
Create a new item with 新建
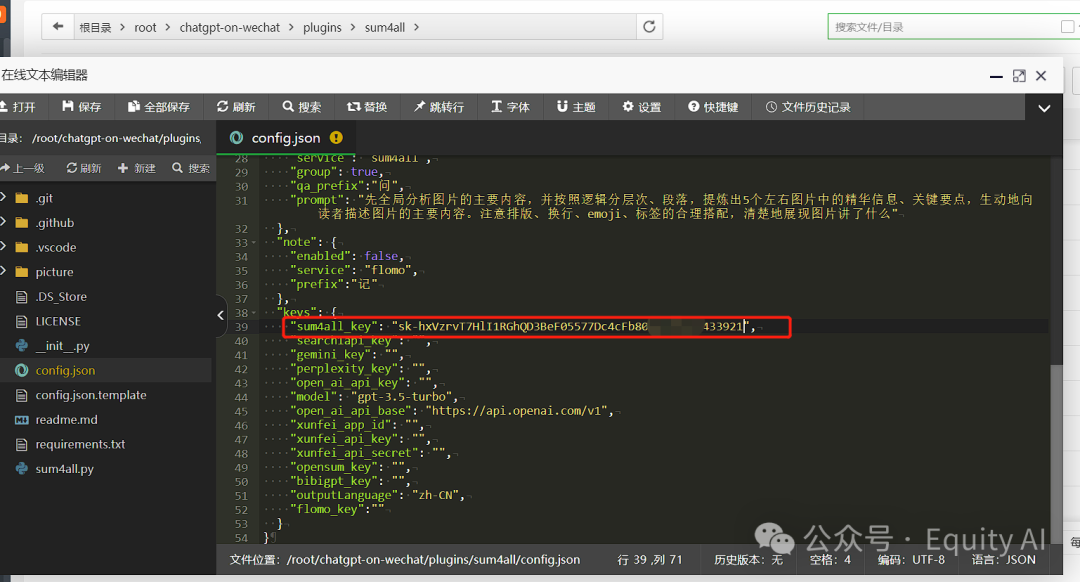pyautogui.click(x=136, y=168)
